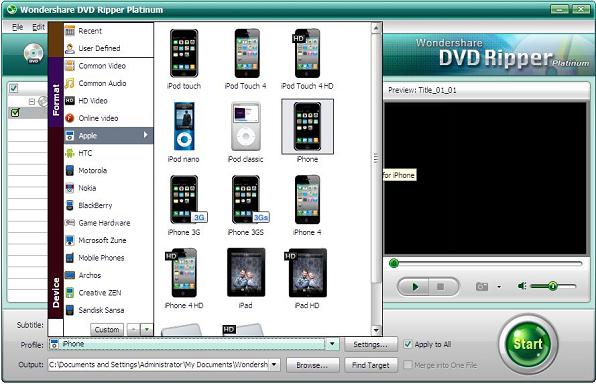Select the Nokia device category
596x384 pixels.
click(108, 188)
